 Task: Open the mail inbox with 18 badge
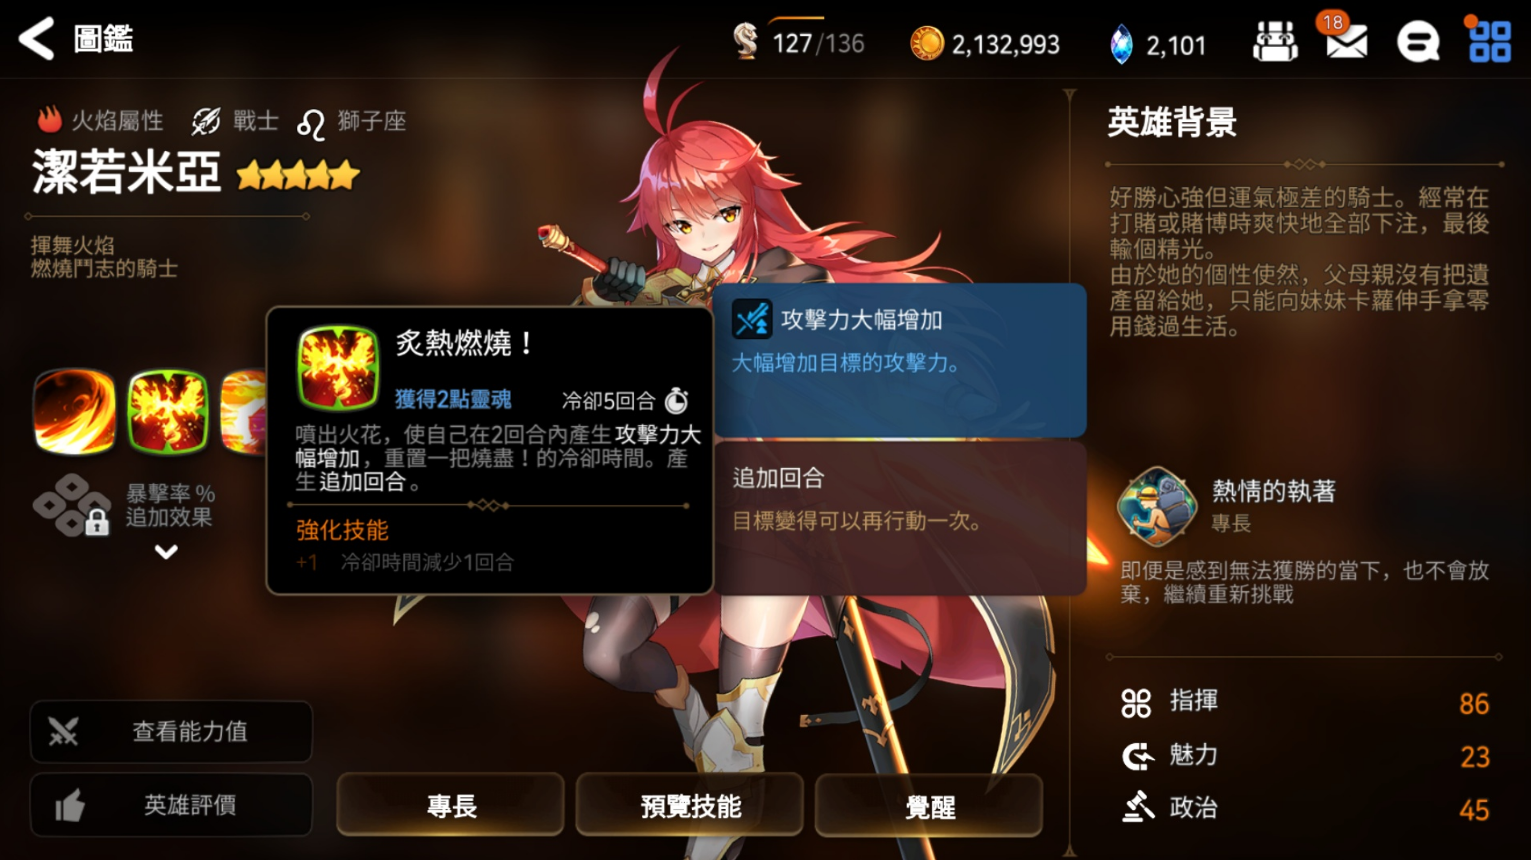(x=1345, y=38)
